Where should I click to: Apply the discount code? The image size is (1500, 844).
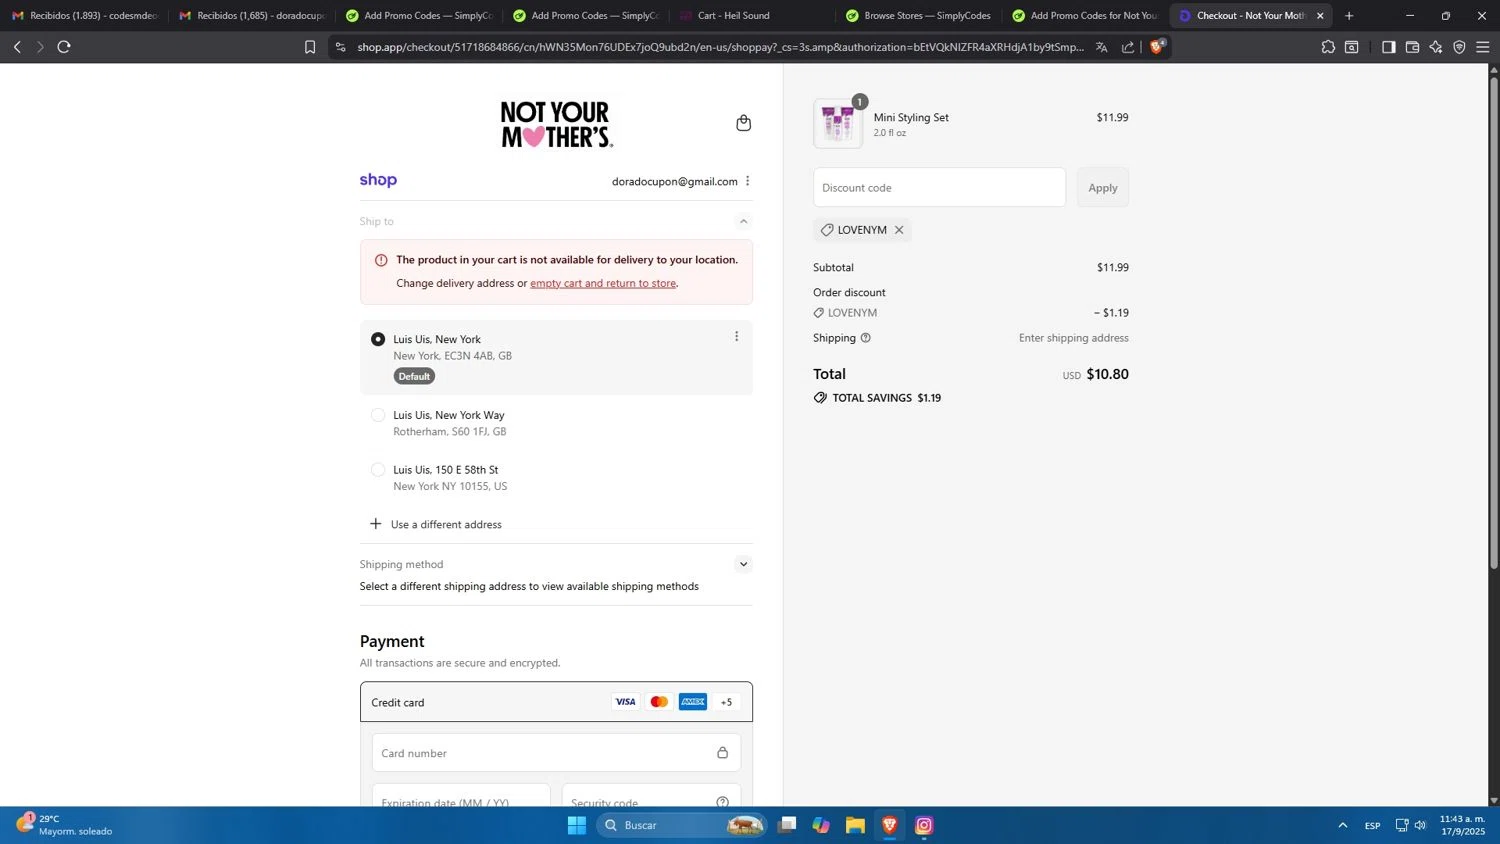(1103, 188)
